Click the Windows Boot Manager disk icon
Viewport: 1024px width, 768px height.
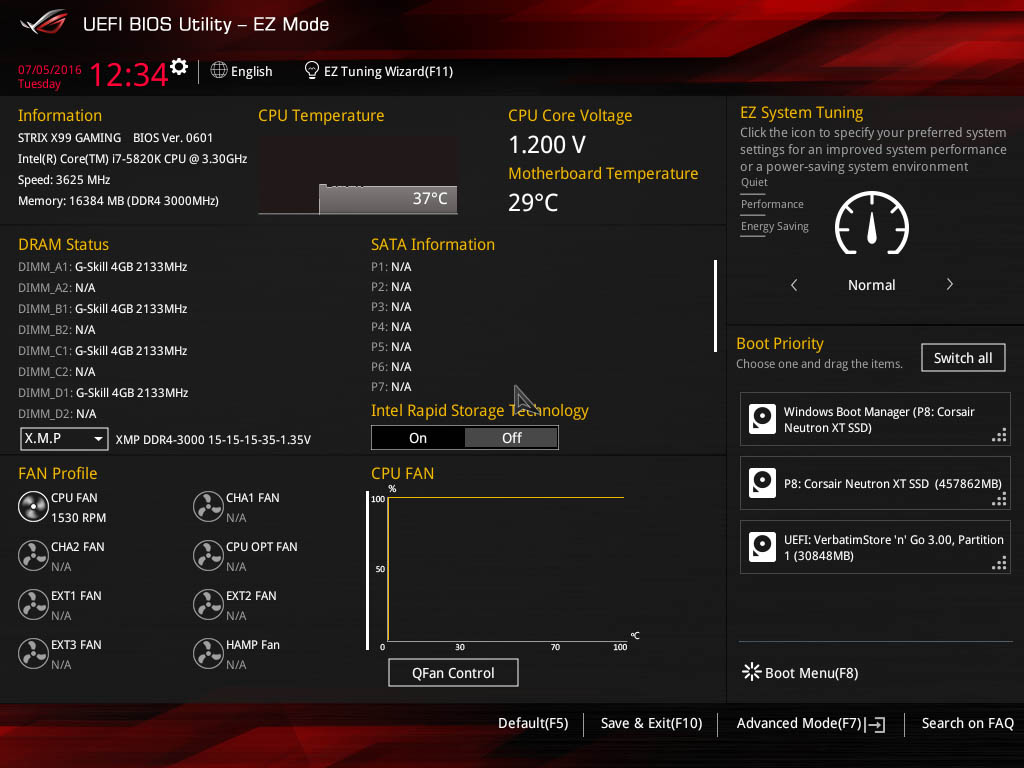pos(762,419)
